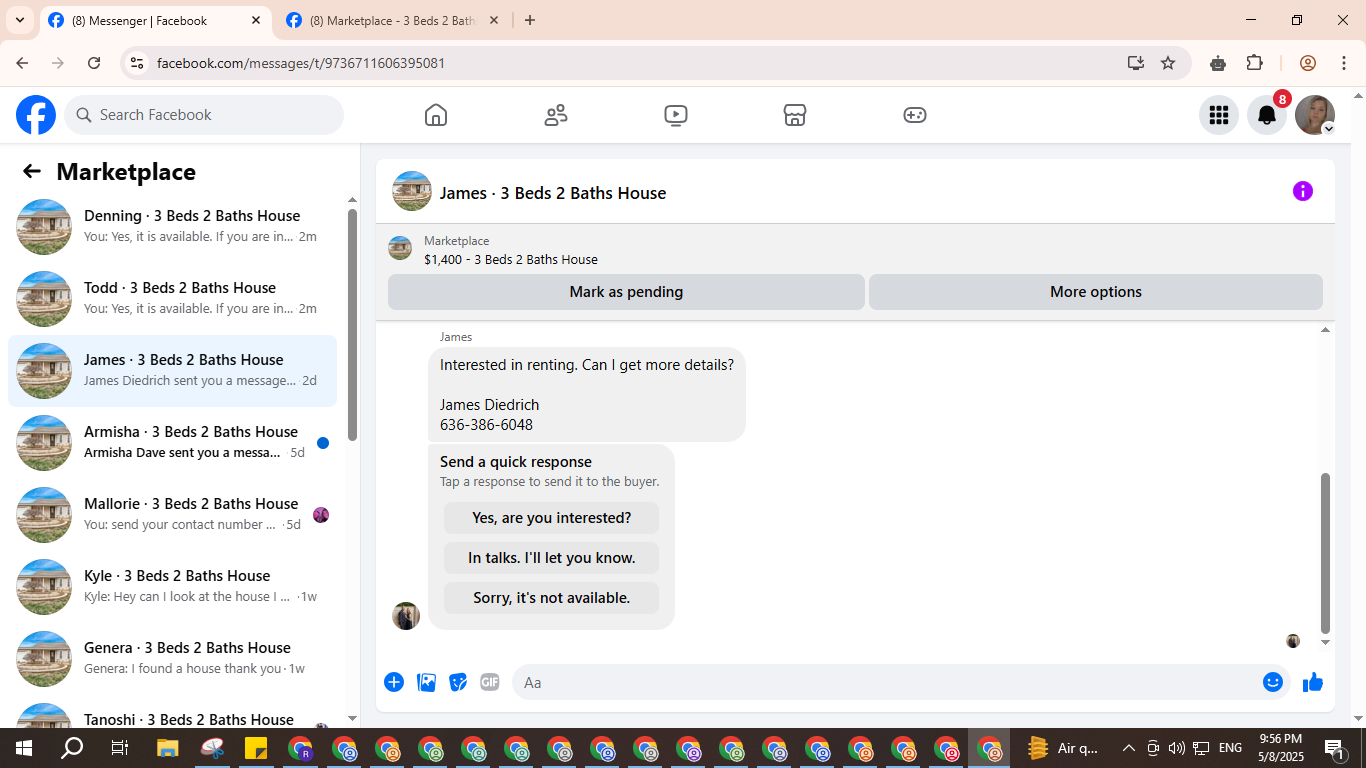Open Chrome three-dot menu

point(1343,63)
